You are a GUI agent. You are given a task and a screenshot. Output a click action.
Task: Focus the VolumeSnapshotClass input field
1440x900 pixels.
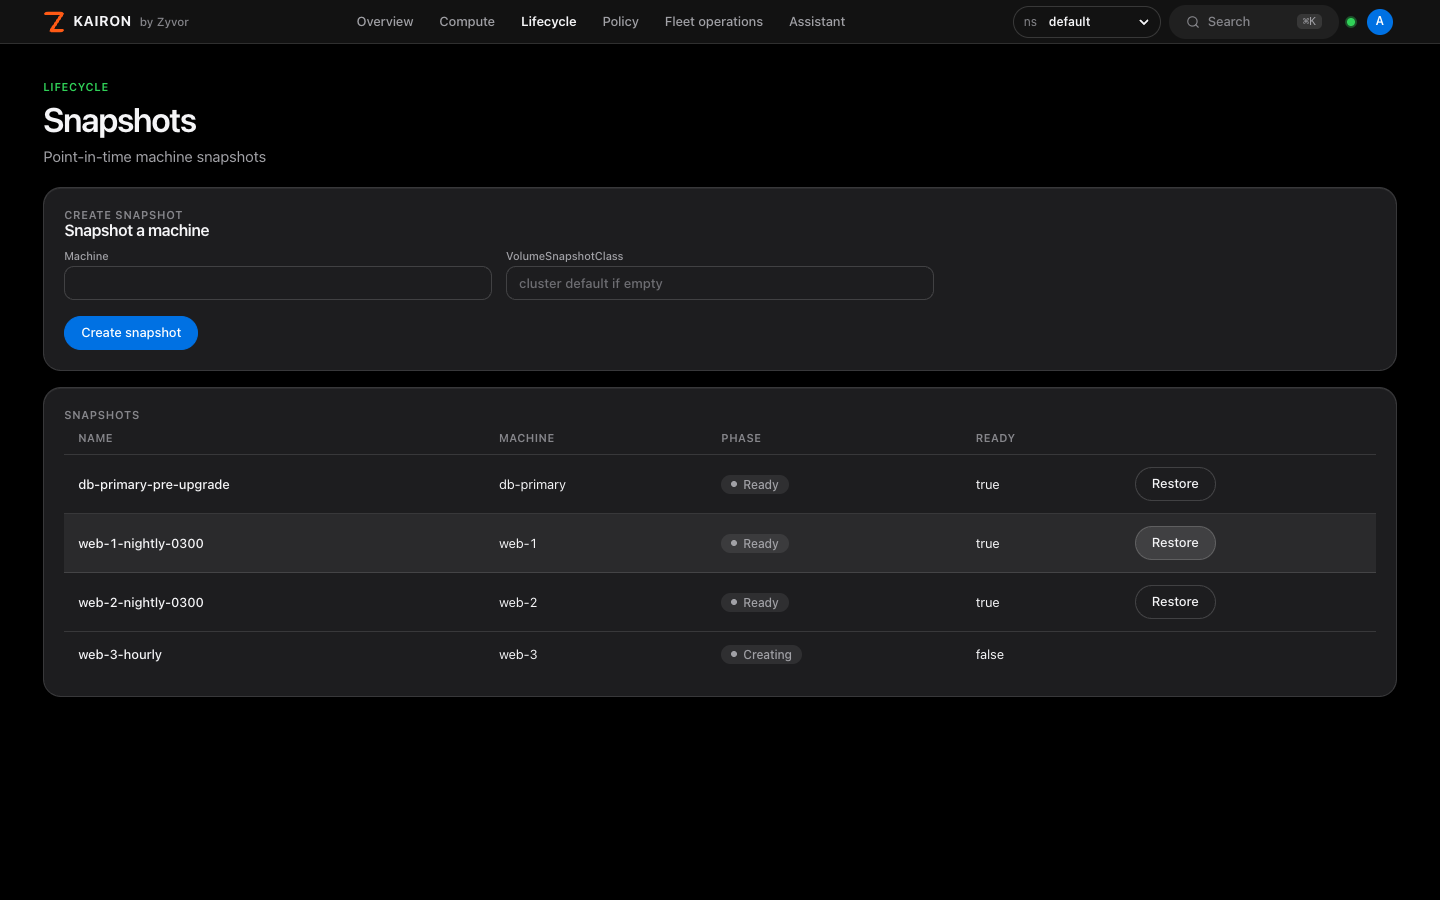(x=720, y=283)
